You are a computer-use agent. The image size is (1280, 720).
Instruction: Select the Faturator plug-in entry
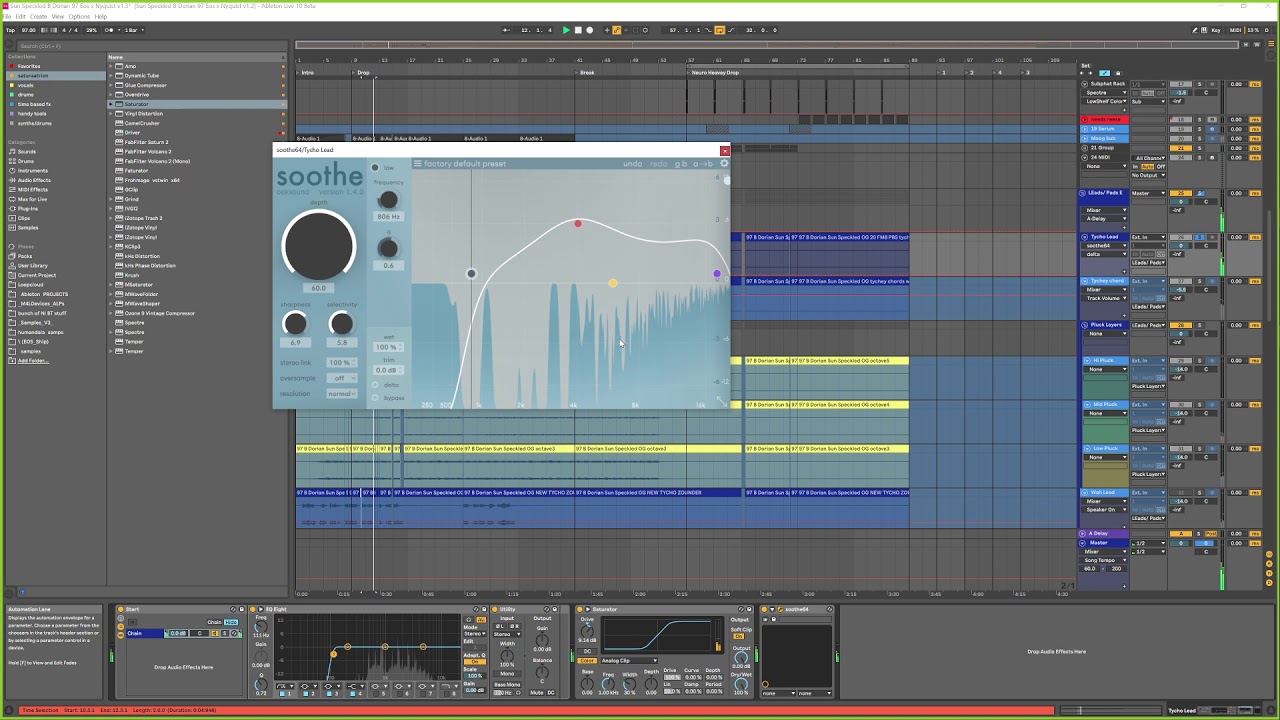click(136, 170)
